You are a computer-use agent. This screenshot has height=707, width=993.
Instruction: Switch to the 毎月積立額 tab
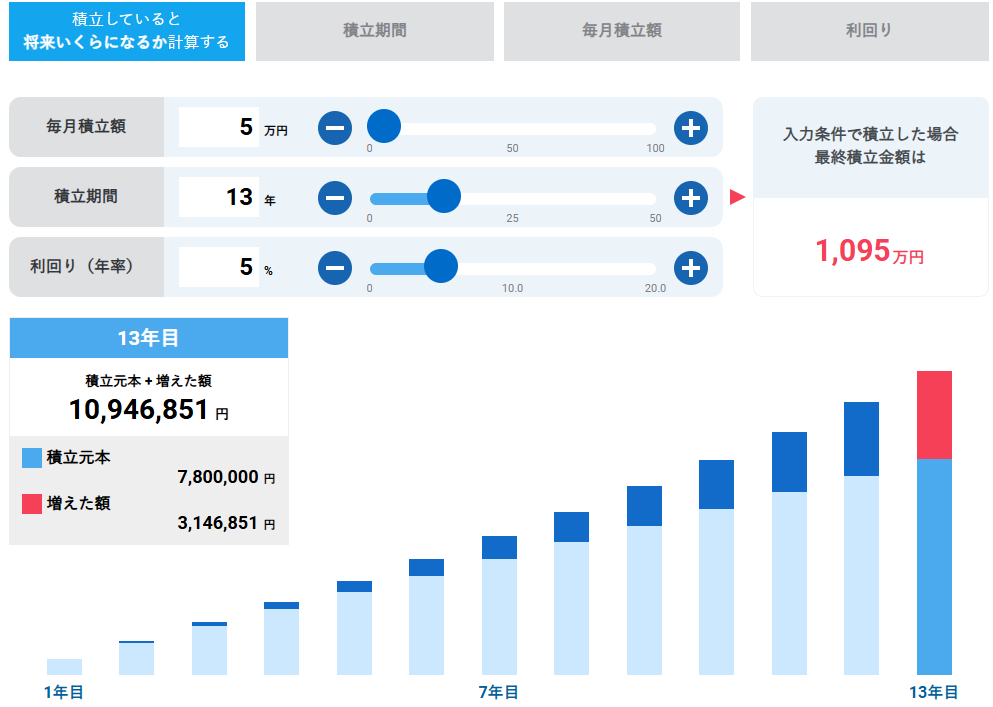621,31
